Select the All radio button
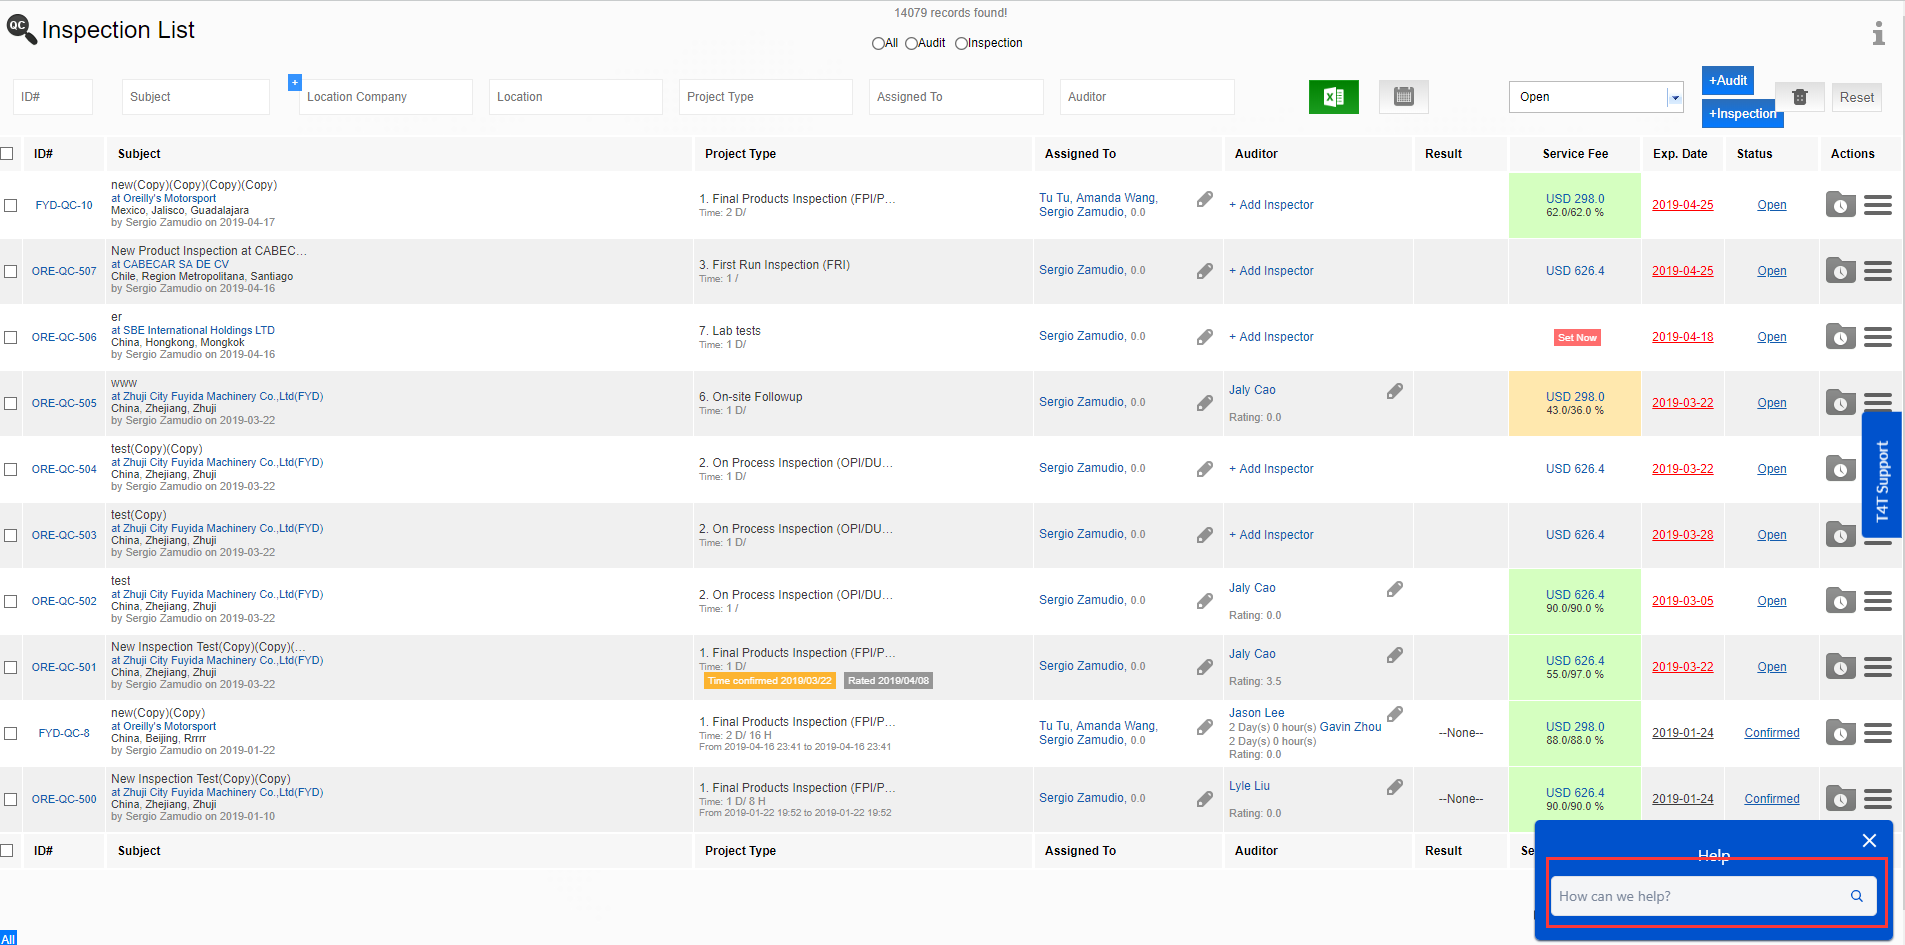The image size is (1905, 945). (878, 43)
